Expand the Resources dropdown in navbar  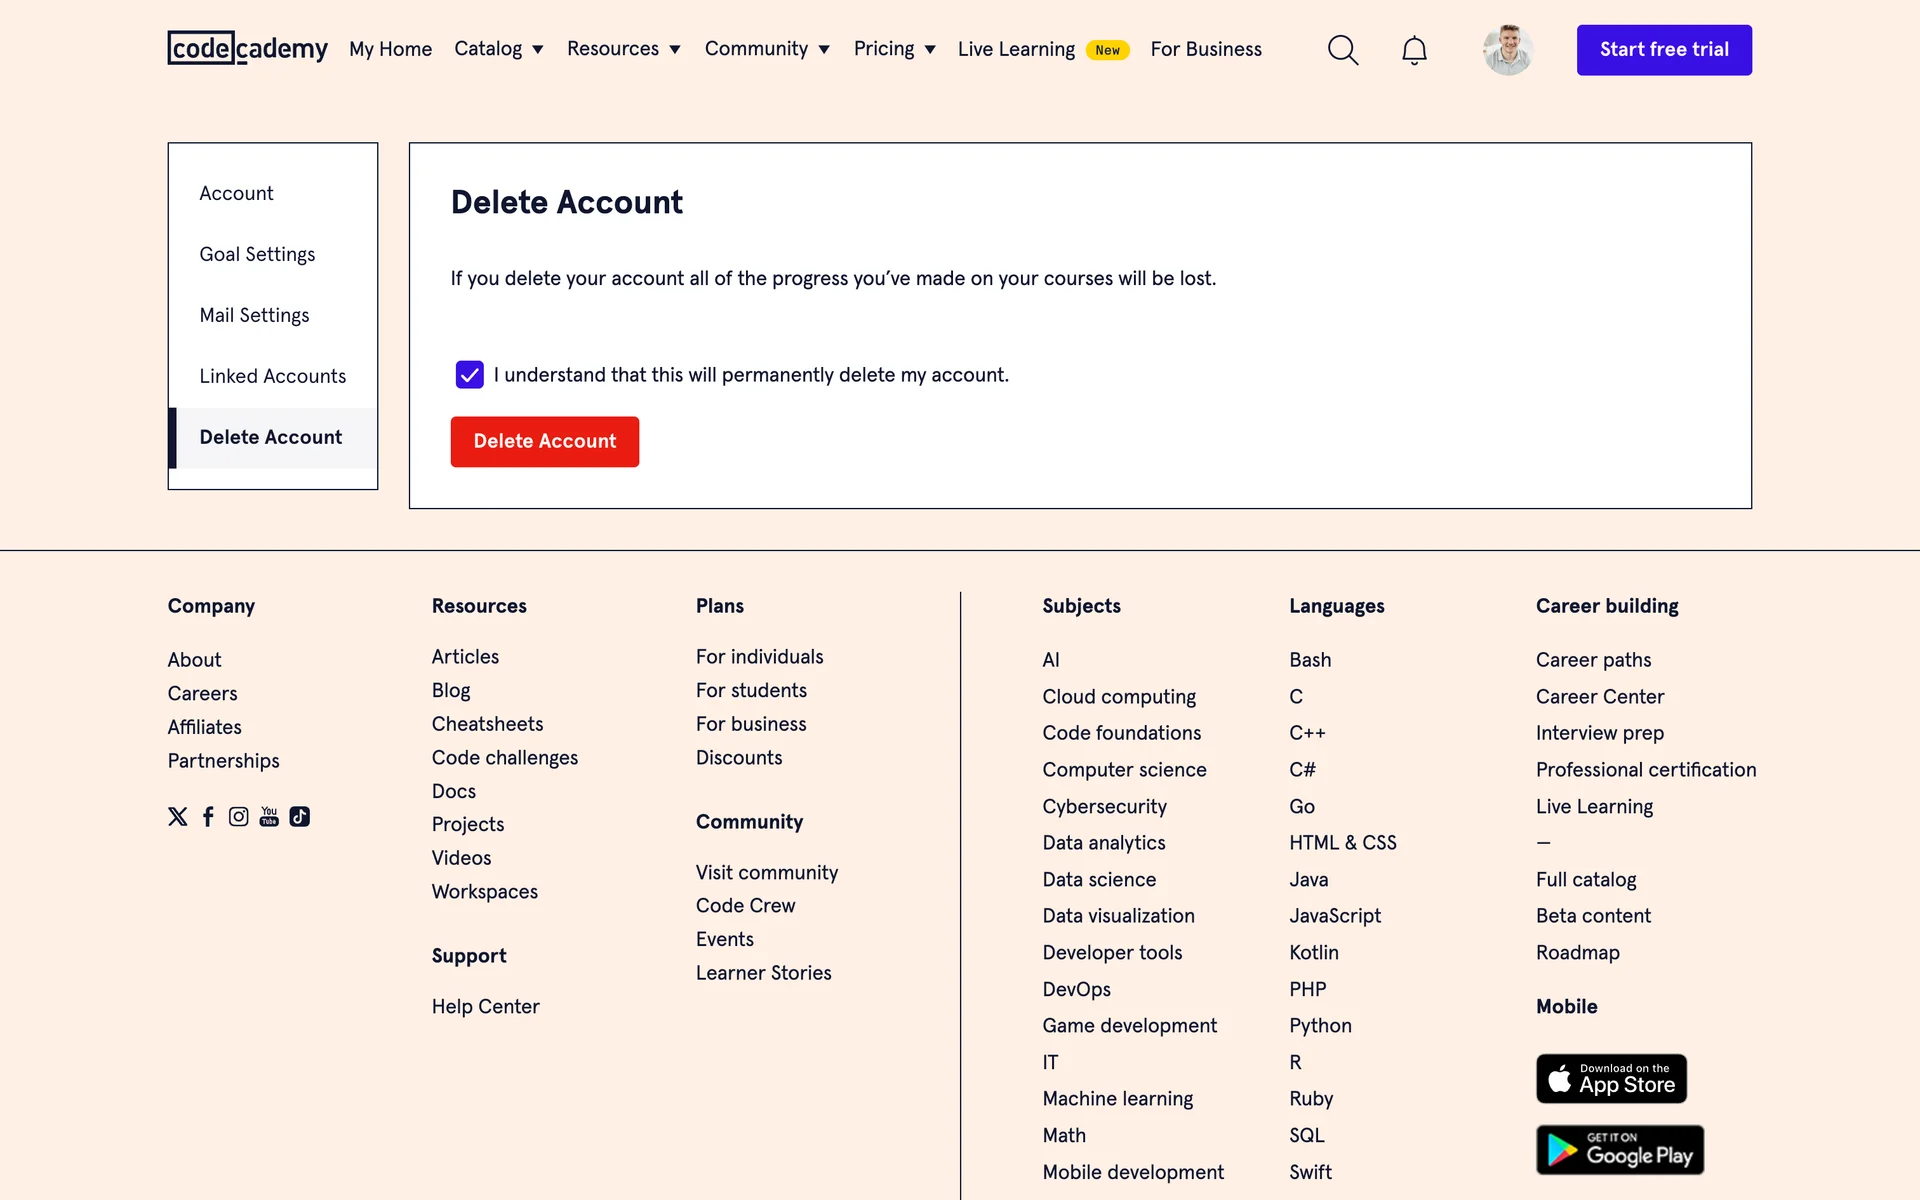coord(623,49)
